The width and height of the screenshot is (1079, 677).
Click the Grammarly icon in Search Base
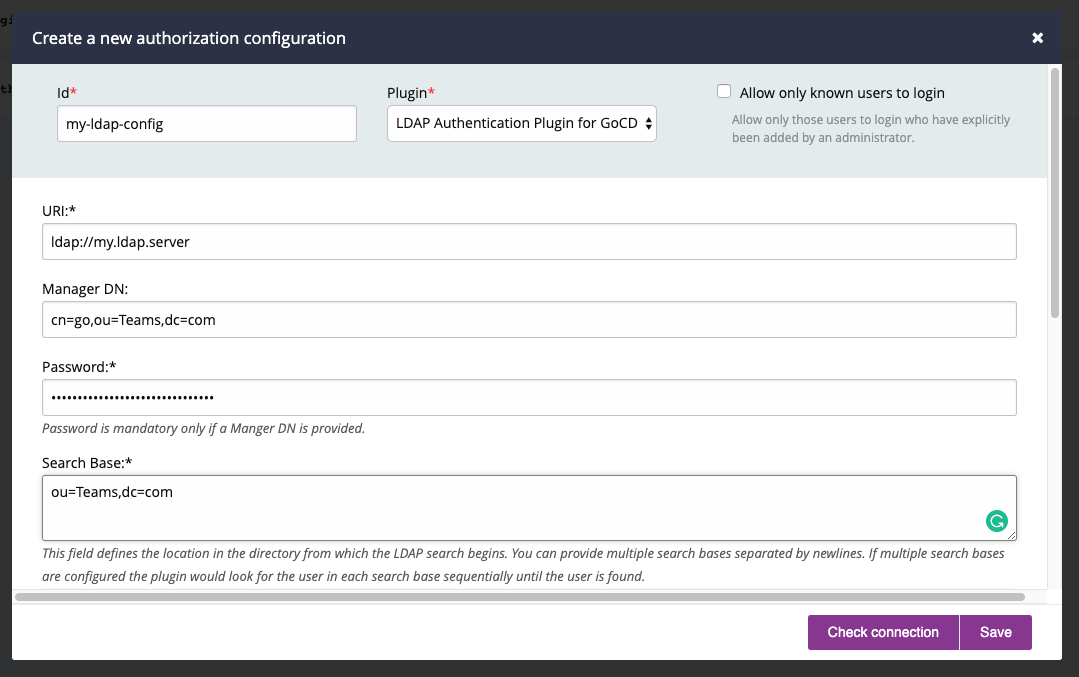996,521
